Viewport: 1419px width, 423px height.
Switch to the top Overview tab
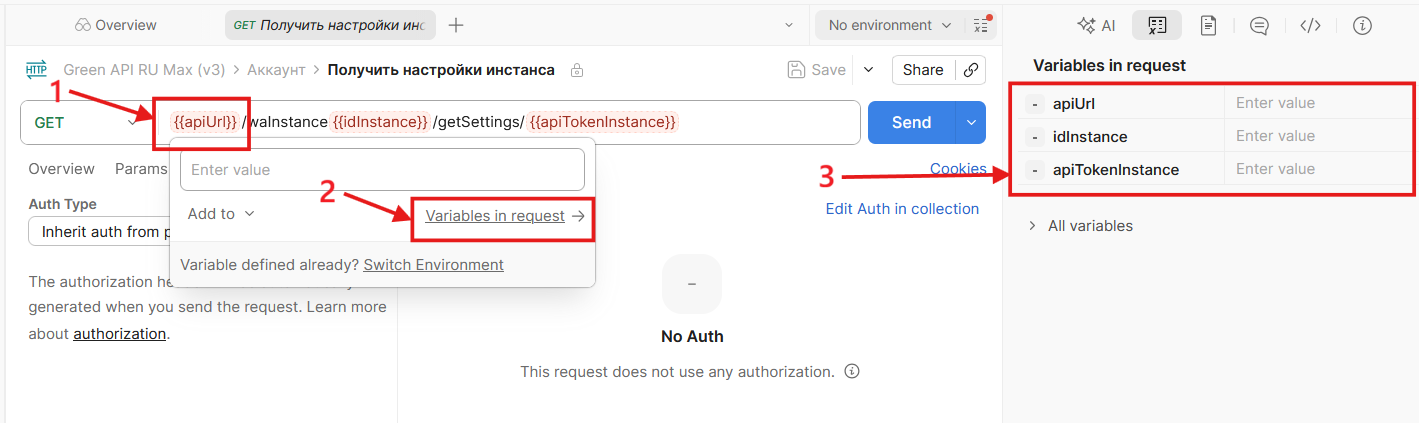pyautogui.click(x=116, y=25)
